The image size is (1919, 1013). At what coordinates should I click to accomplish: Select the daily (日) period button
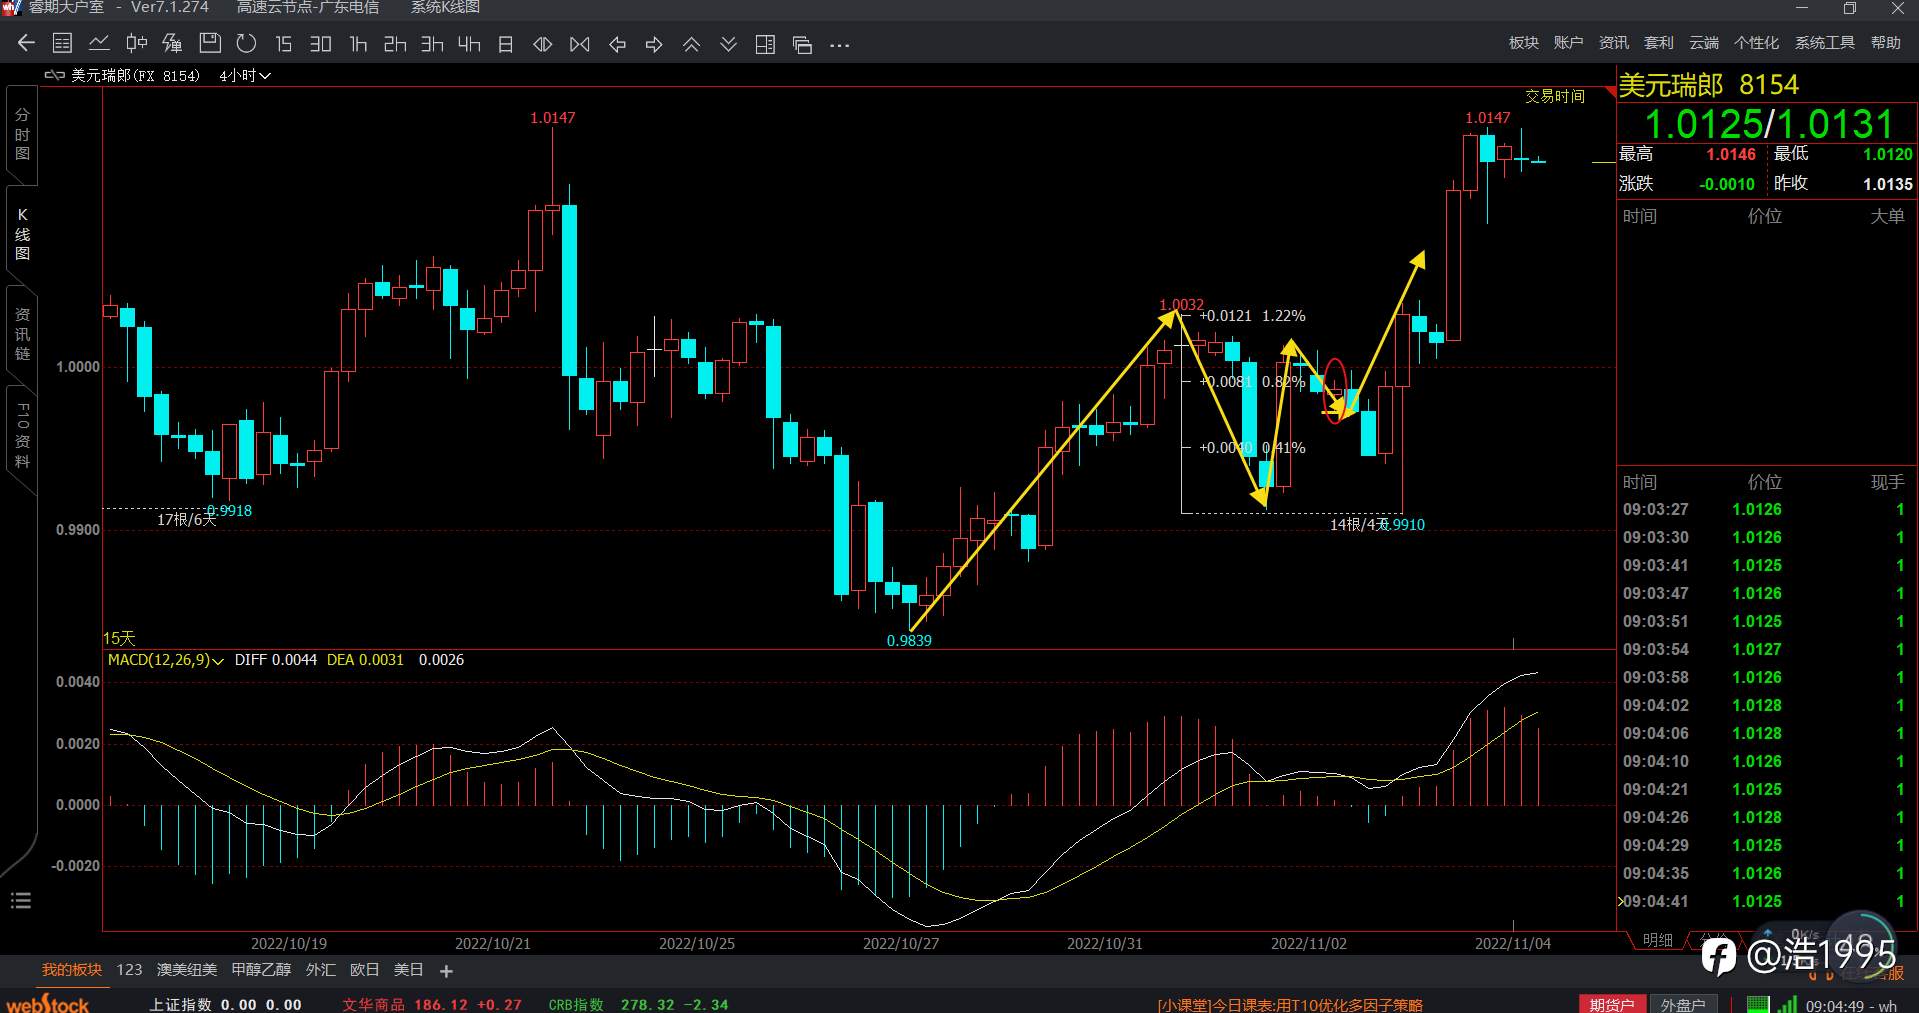click(505, 43)
